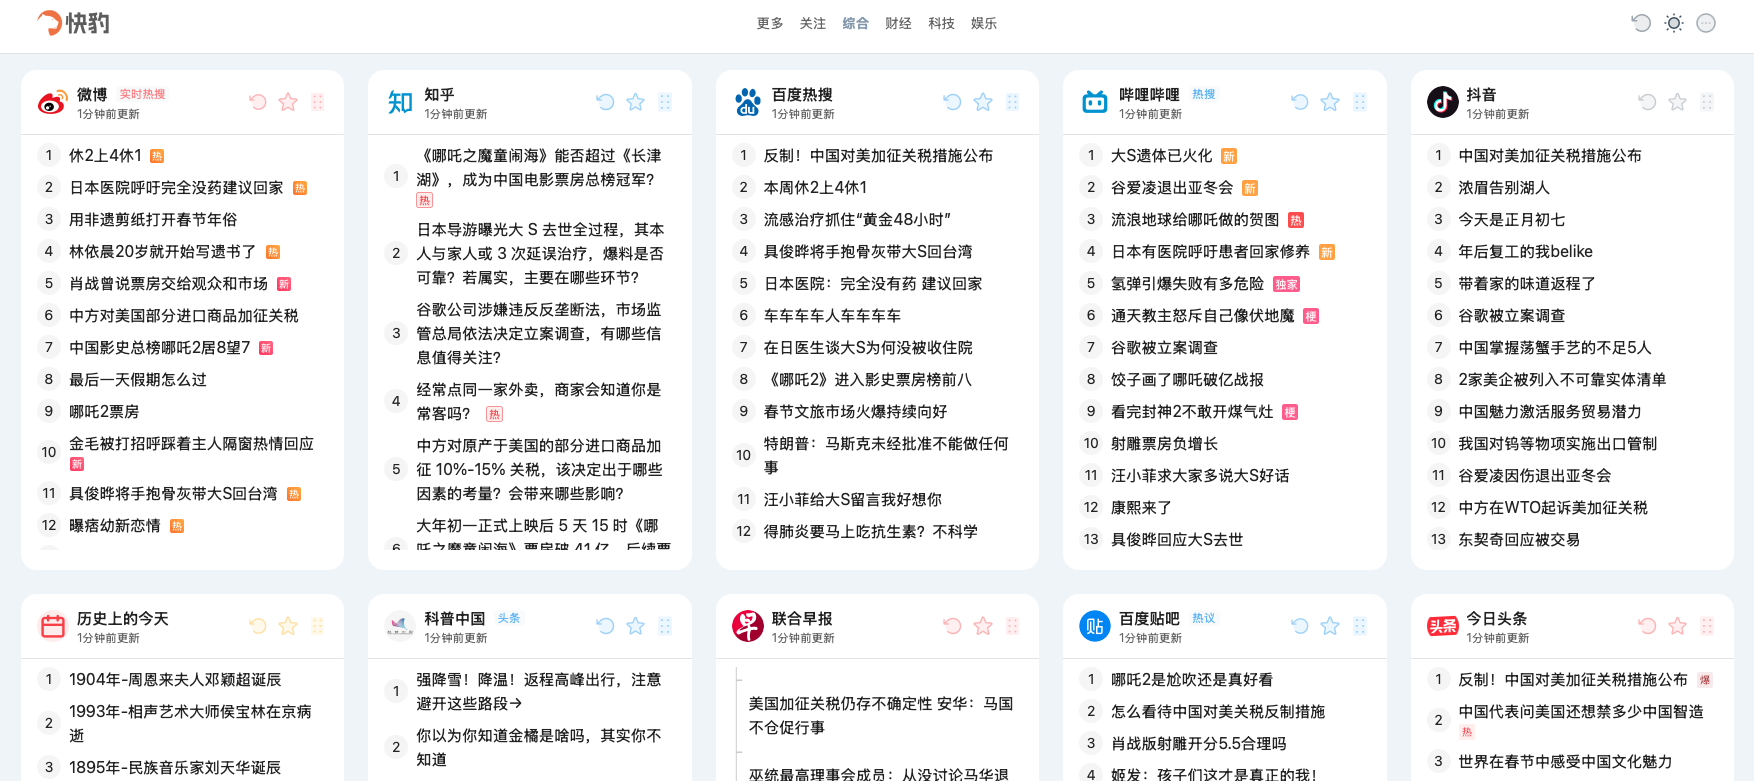
Task: Select the 综合 tab
Action: (x=856, y=23)
